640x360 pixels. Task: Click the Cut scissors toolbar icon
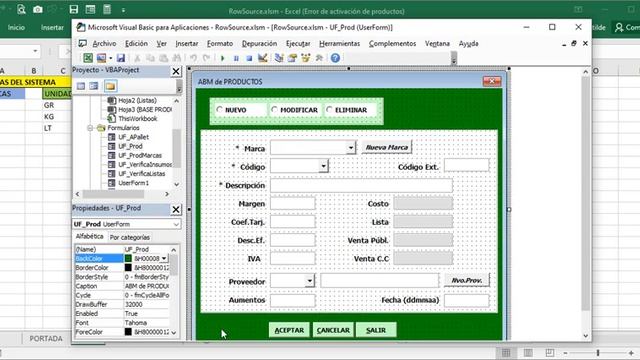pyautogui.click(x=138, y=58)
